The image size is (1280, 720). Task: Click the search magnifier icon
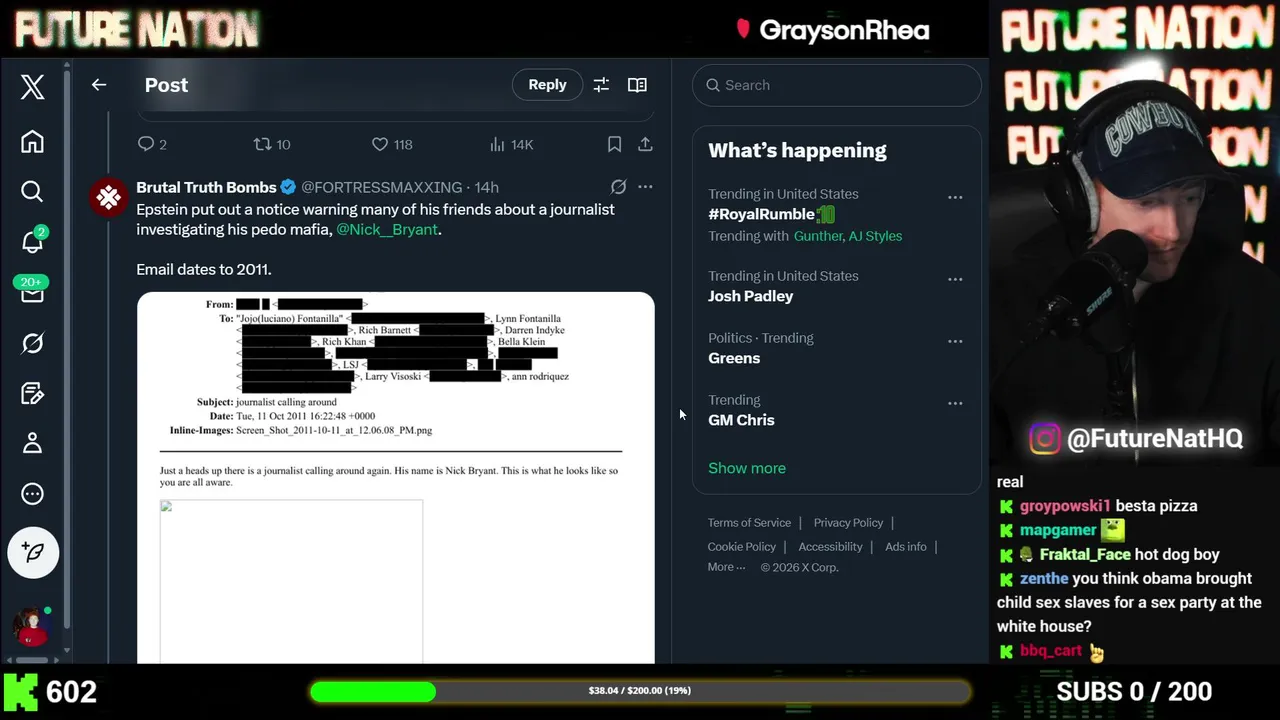point(713,85)
